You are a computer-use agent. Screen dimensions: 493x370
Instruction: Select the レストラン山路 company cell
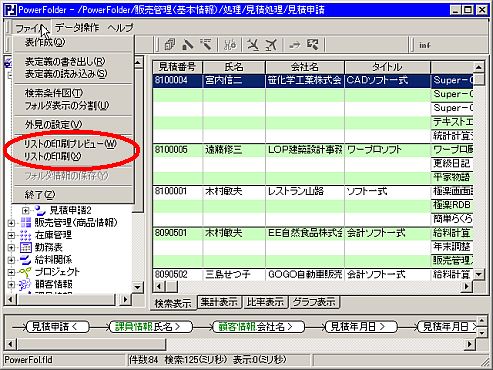[x=305, y=192]
